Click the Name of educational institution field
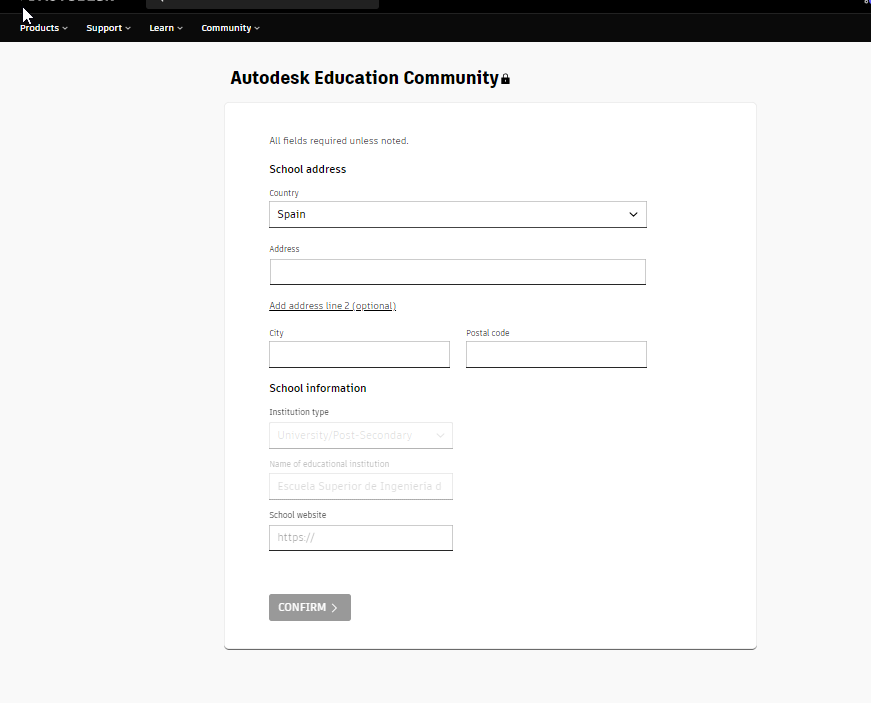 (x=360, y=486)
